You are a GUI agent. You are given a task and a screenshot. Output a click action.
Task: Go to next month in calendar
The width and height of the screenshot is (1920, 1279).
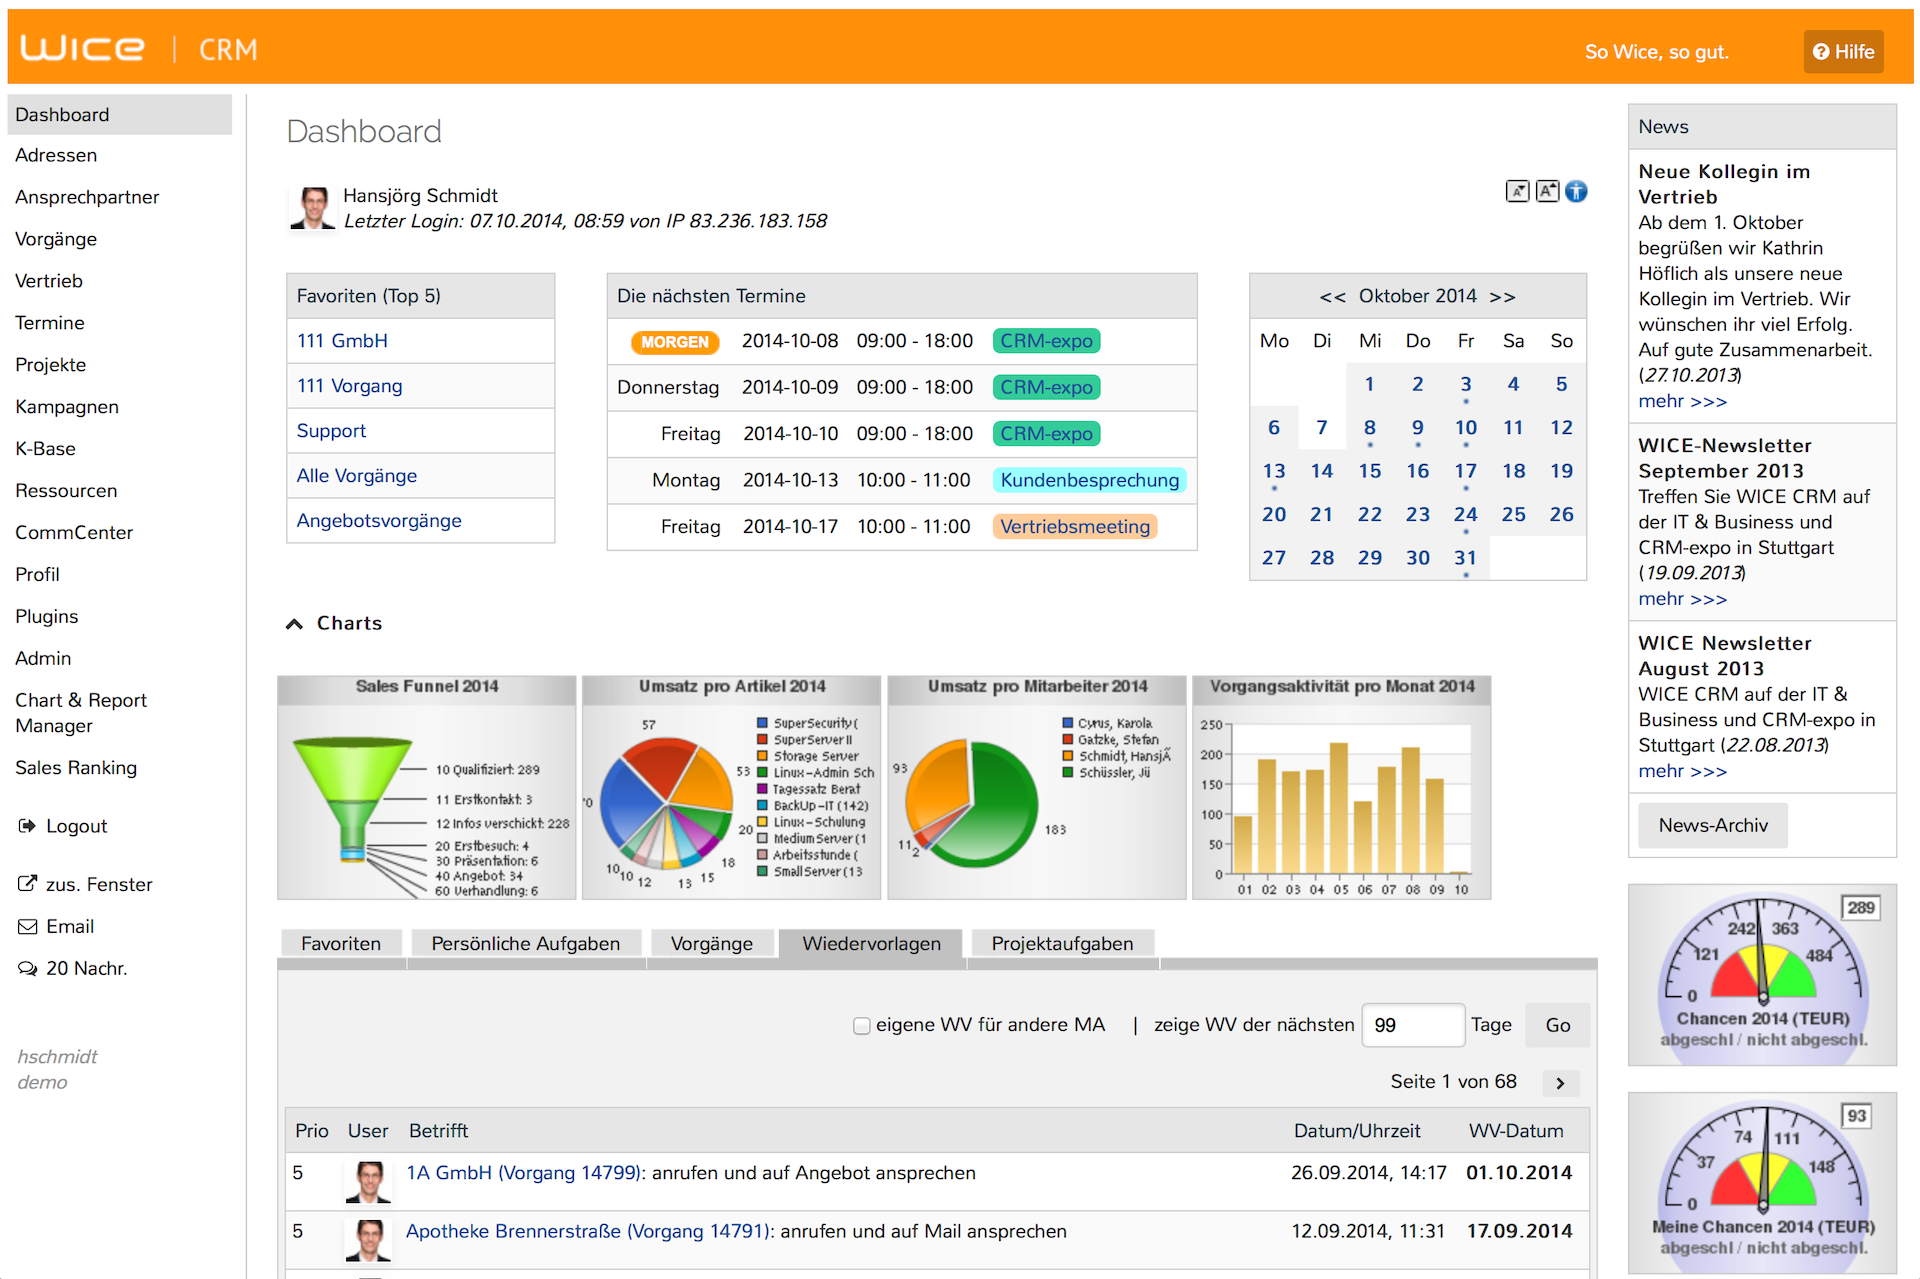pyautogui.click(x=1502, y=297)
